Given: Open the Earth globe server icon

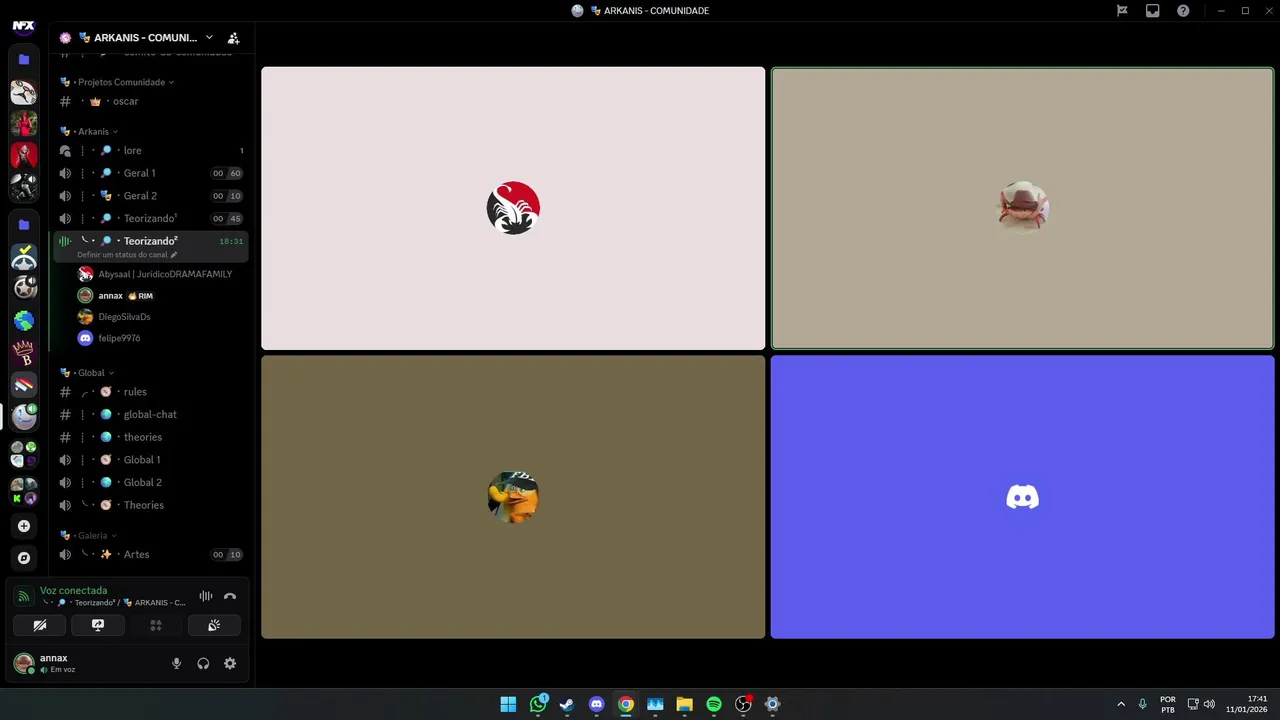Looking at the screenshot, I should point(24,321).
